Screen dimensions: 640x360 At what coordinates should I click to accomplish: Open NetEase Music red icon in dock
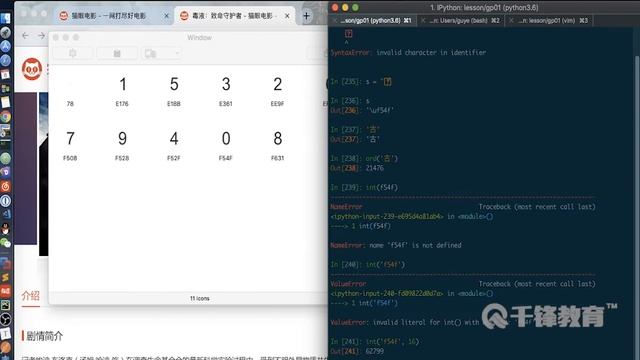pos(5,187)
